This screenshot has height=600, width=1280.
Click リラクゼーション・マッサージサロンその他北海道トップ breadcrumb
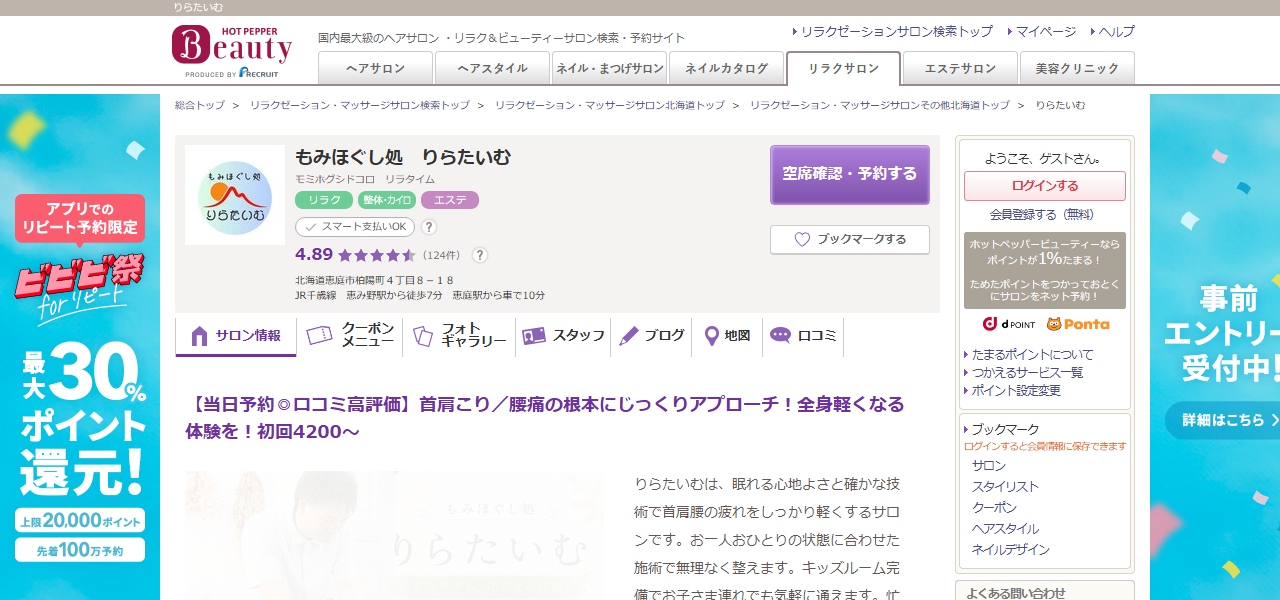[x=880, y=105]
